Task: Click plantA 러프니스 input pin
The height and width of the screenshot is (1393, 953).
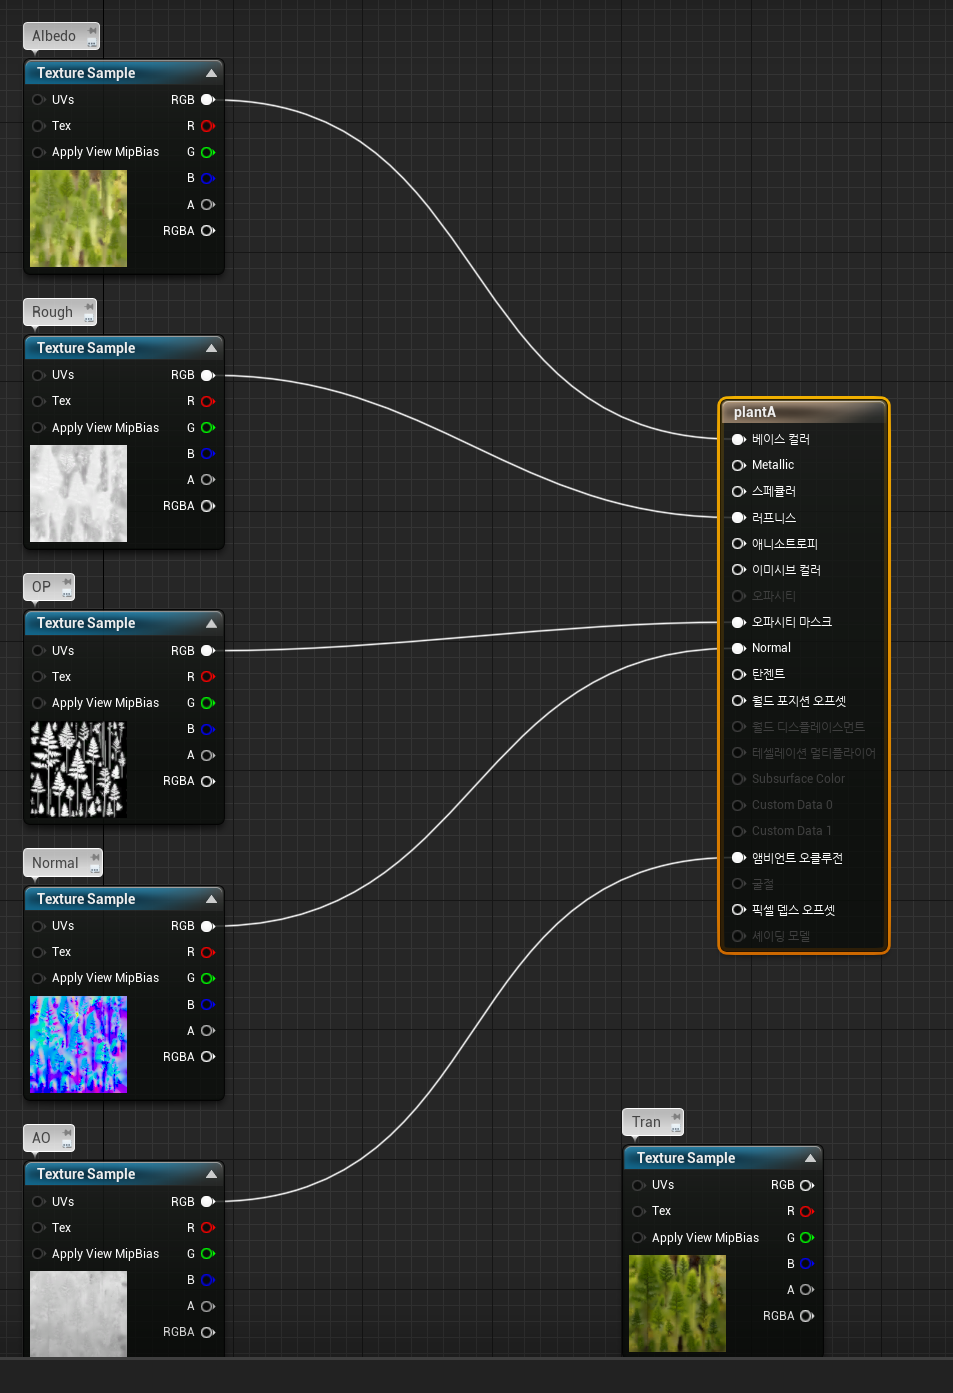Action: pos(739,518)
